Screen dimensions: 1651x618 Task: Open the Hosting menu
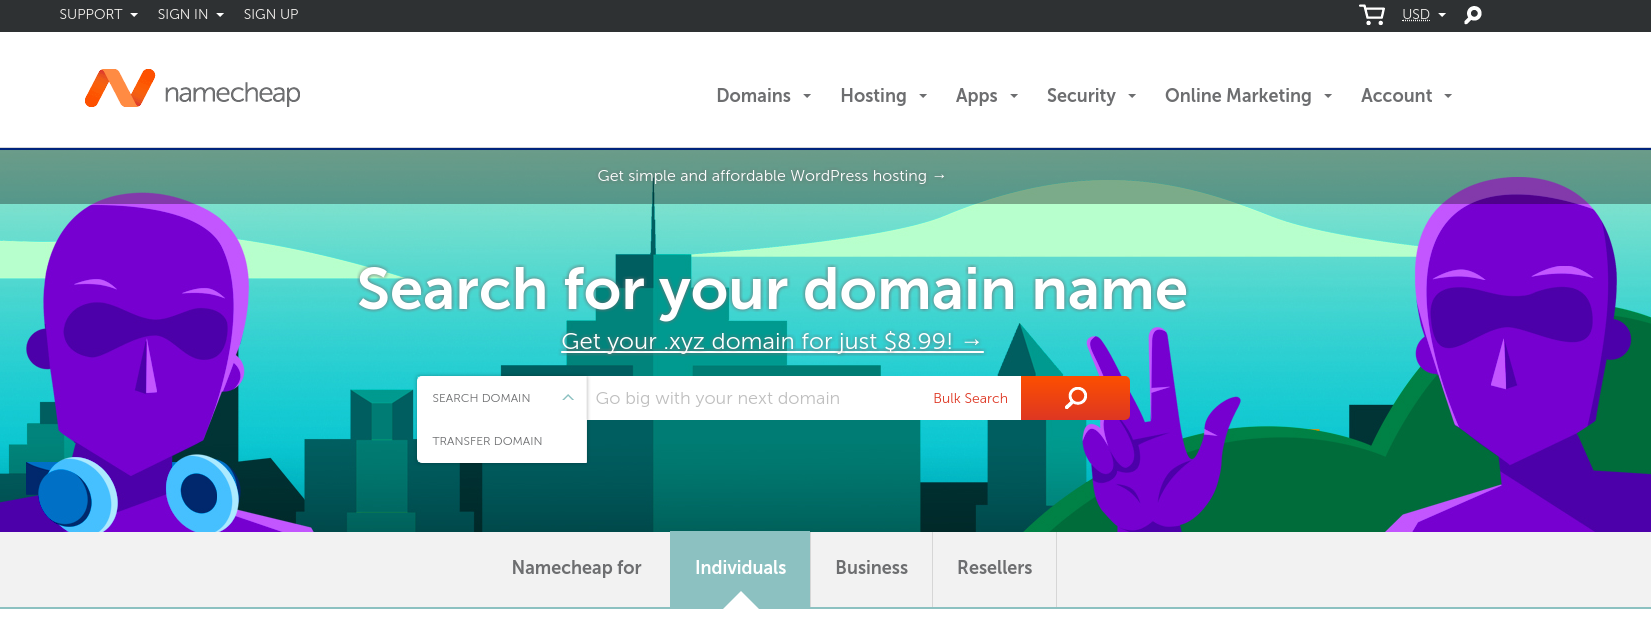[884, 96]
